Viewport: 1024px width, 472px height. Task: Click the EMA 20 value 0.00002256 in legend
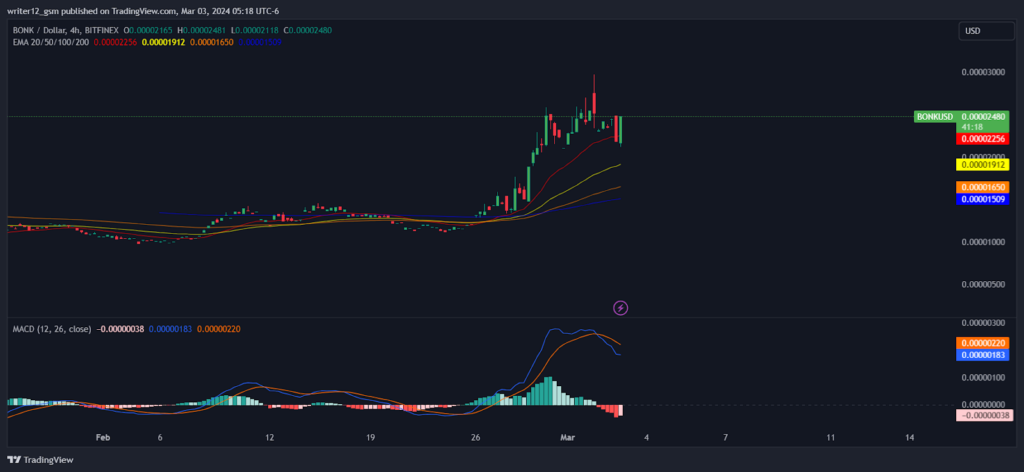click(x=115, y=42)
